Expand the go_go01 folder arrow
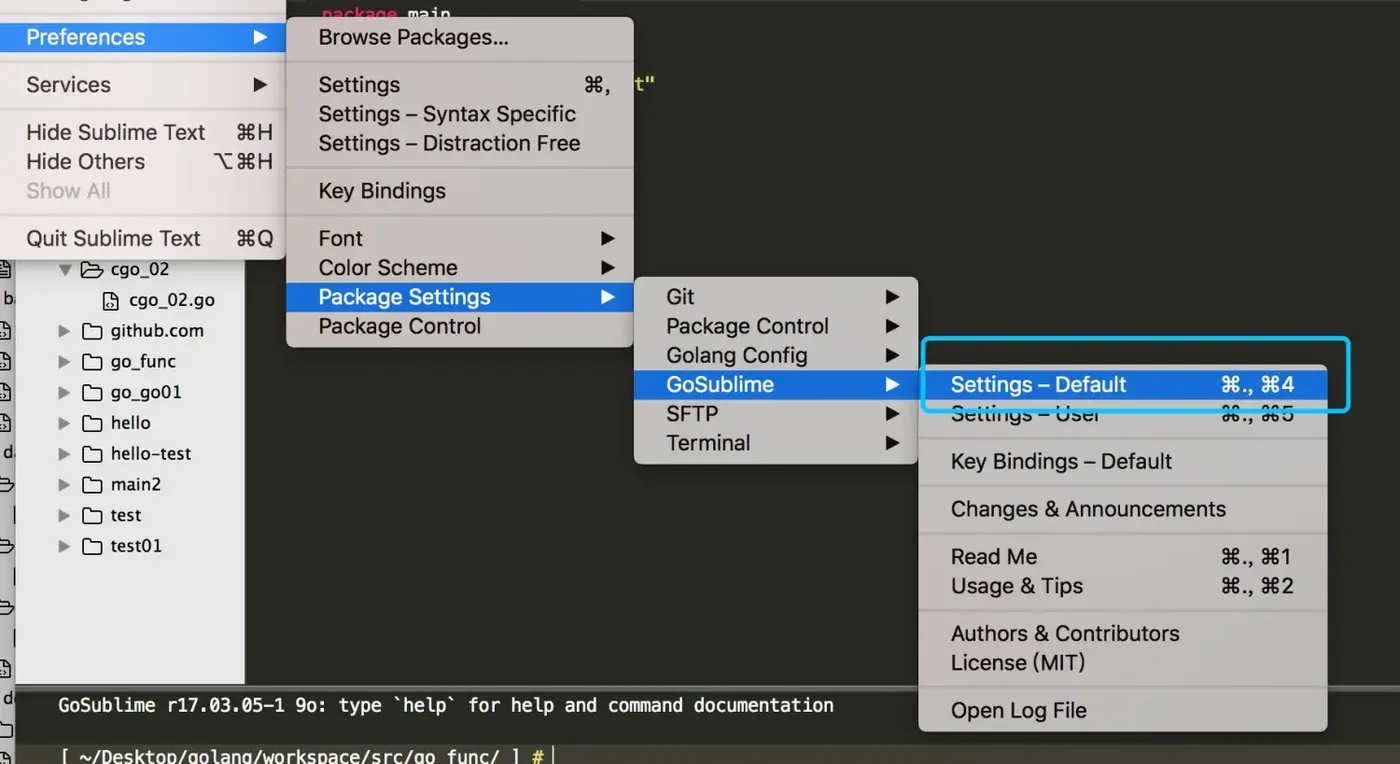The height and width of the screenshot is (764, 1400). coord(64,392)
